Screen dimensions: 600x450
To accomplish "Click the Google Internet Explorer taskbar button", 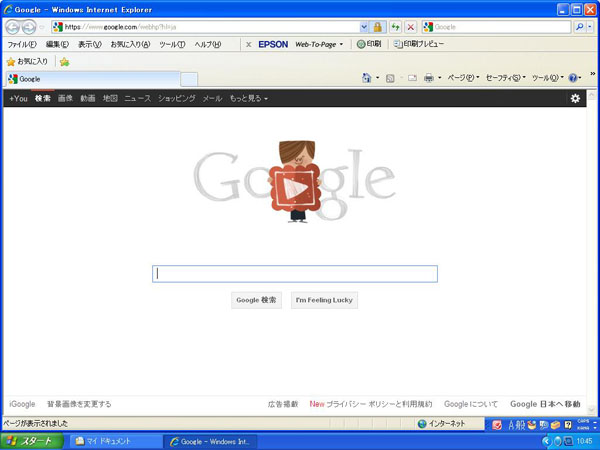I will pyautogui.click(x=210, y=441).
